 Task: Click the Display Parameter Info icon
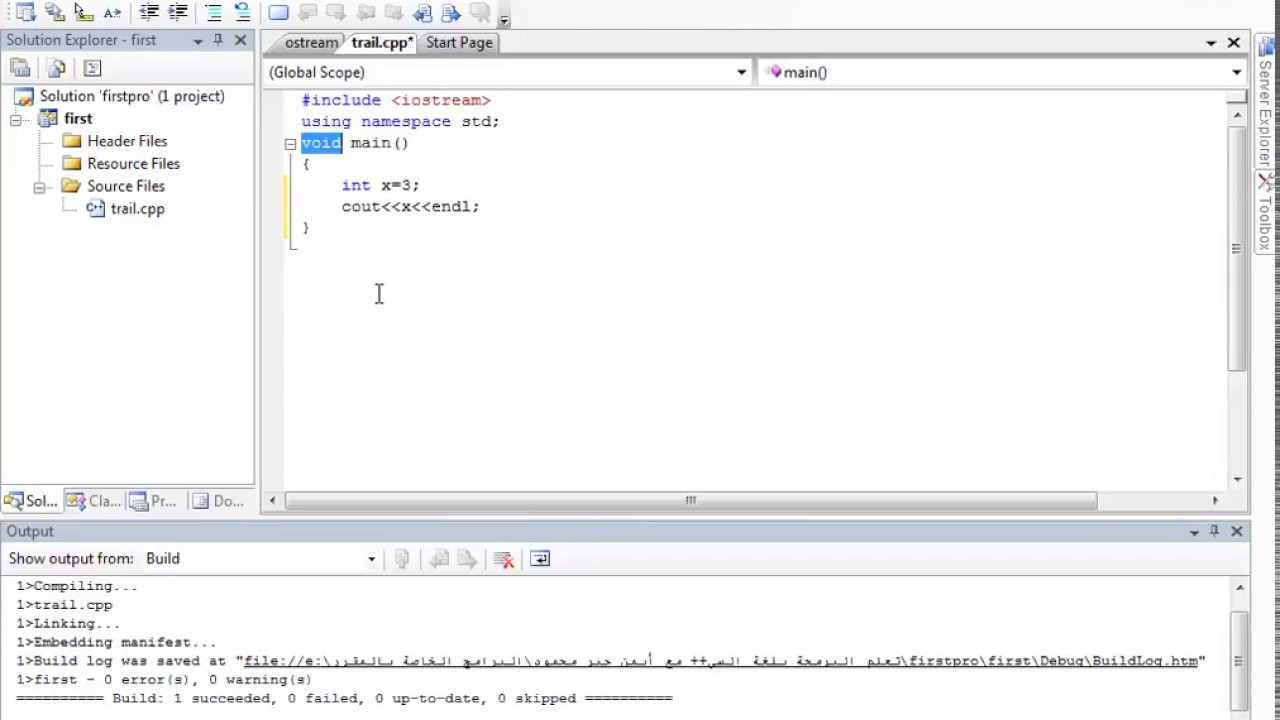point(55,13)
